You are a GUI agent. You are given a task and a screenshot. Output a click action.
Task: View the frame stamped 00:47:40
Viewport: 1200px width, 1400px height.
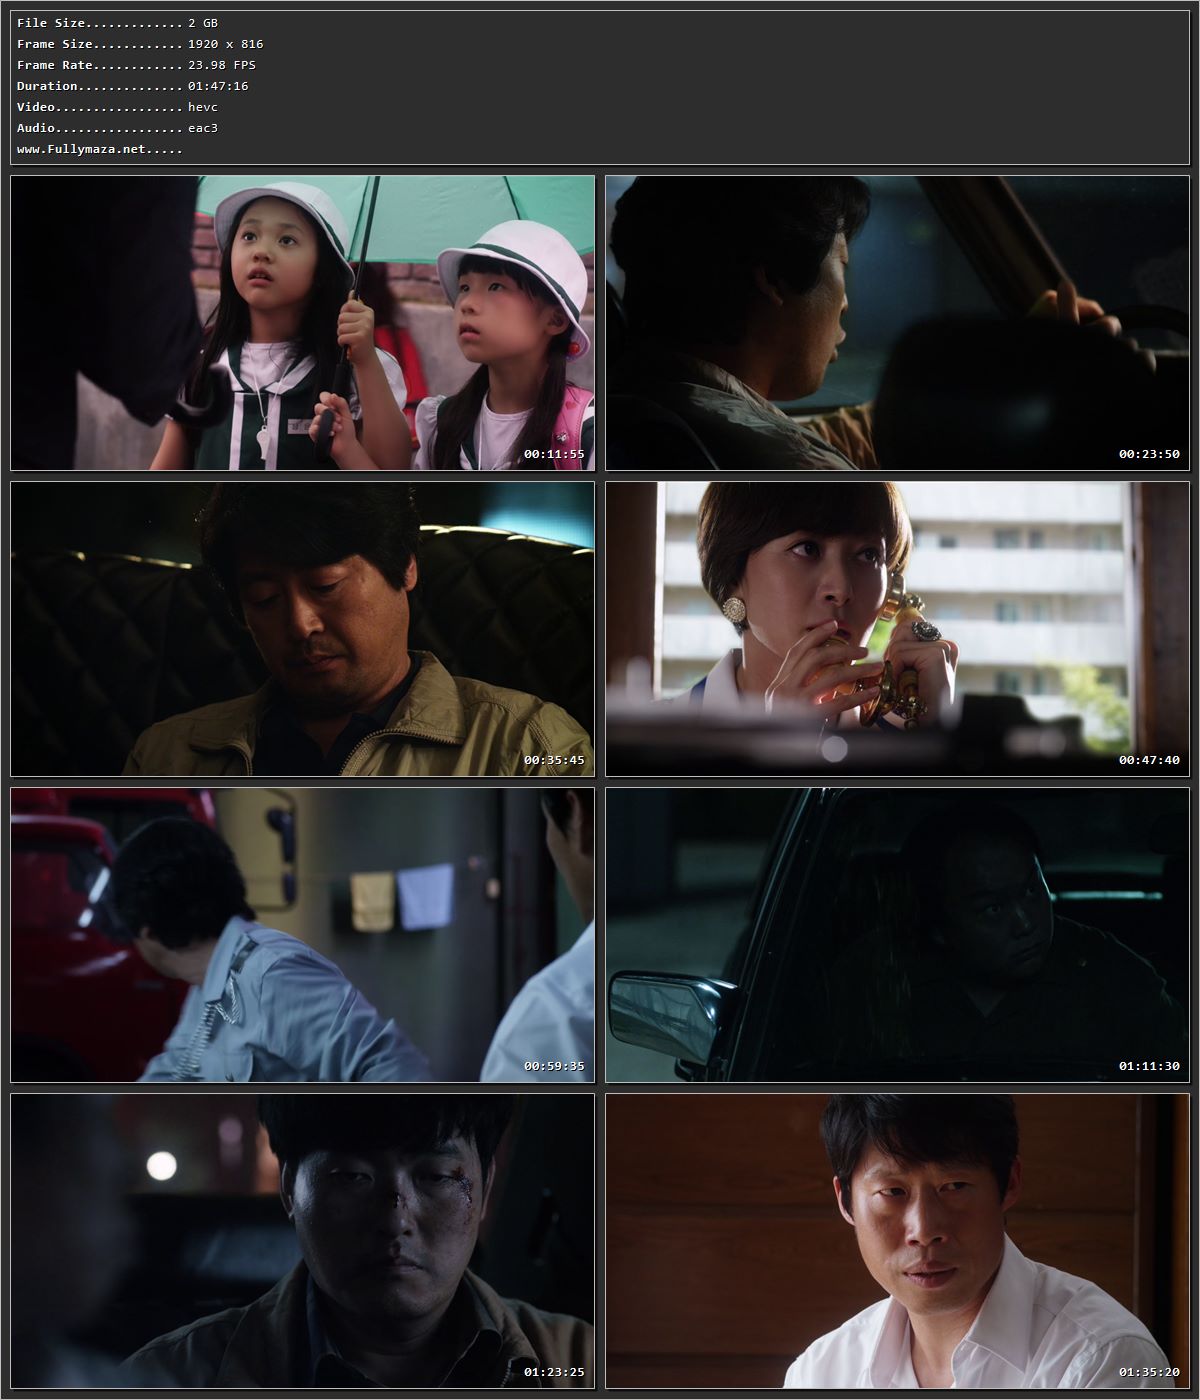pyautogui.click(x=897, y=629)
